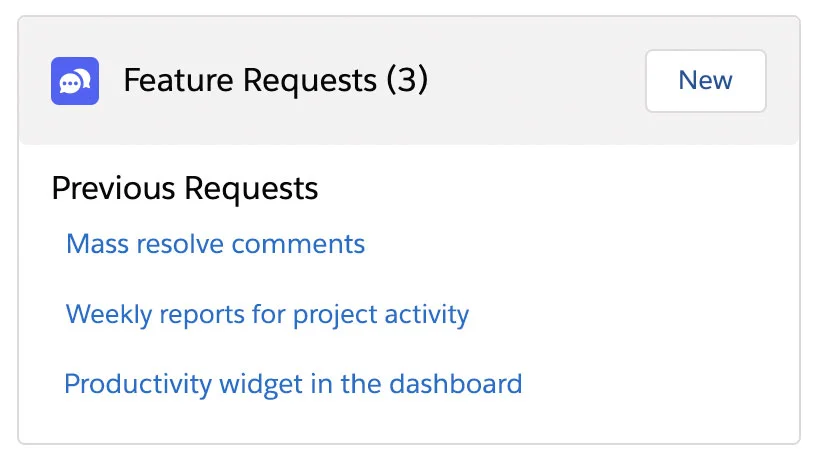
Task: View the weekly reports feature request
Action: [x=267, y=314]
